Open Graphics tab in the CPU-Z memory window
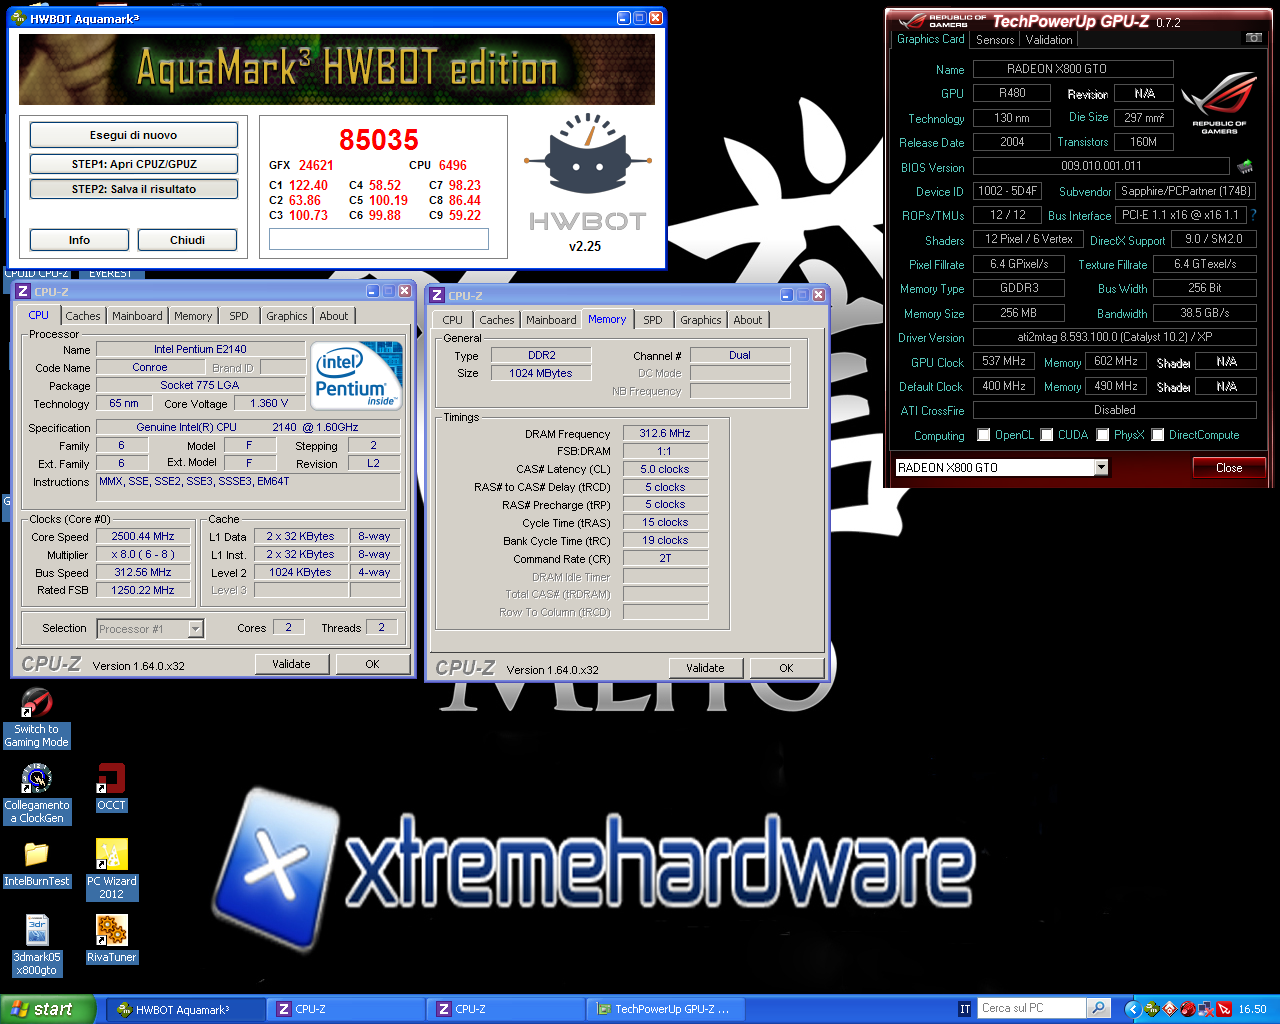Screen dimensions: 1280x1024 [x=701, y=320]
